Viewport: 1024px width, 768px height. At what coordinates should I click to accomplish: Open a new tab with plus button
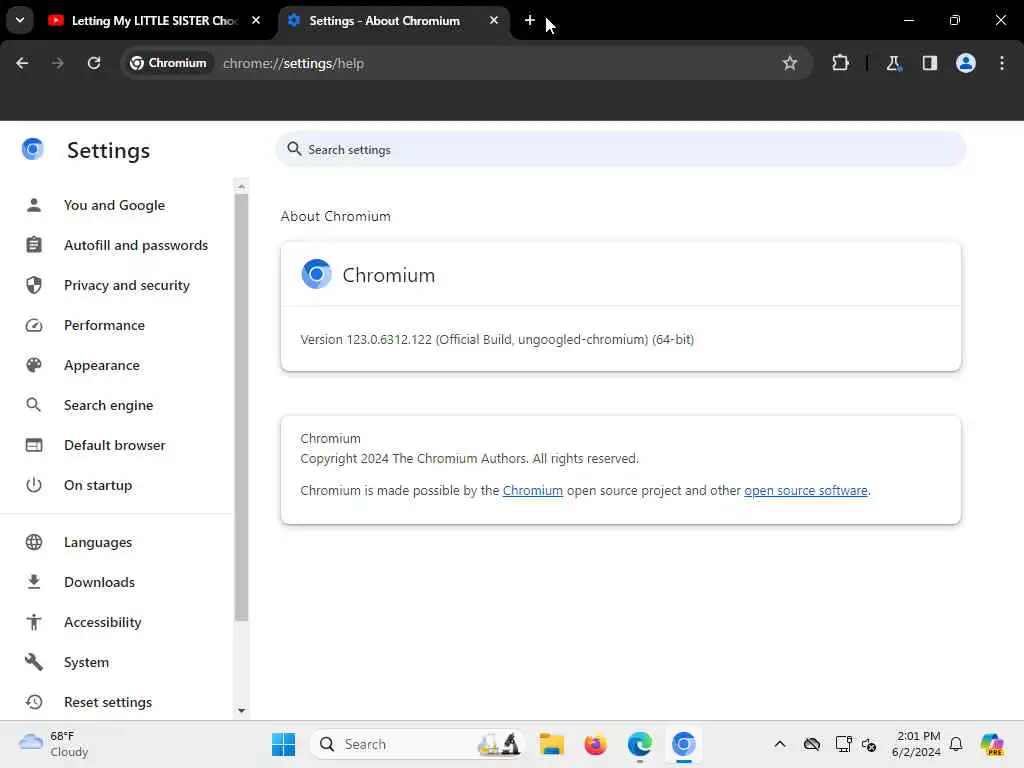point(530,20)
